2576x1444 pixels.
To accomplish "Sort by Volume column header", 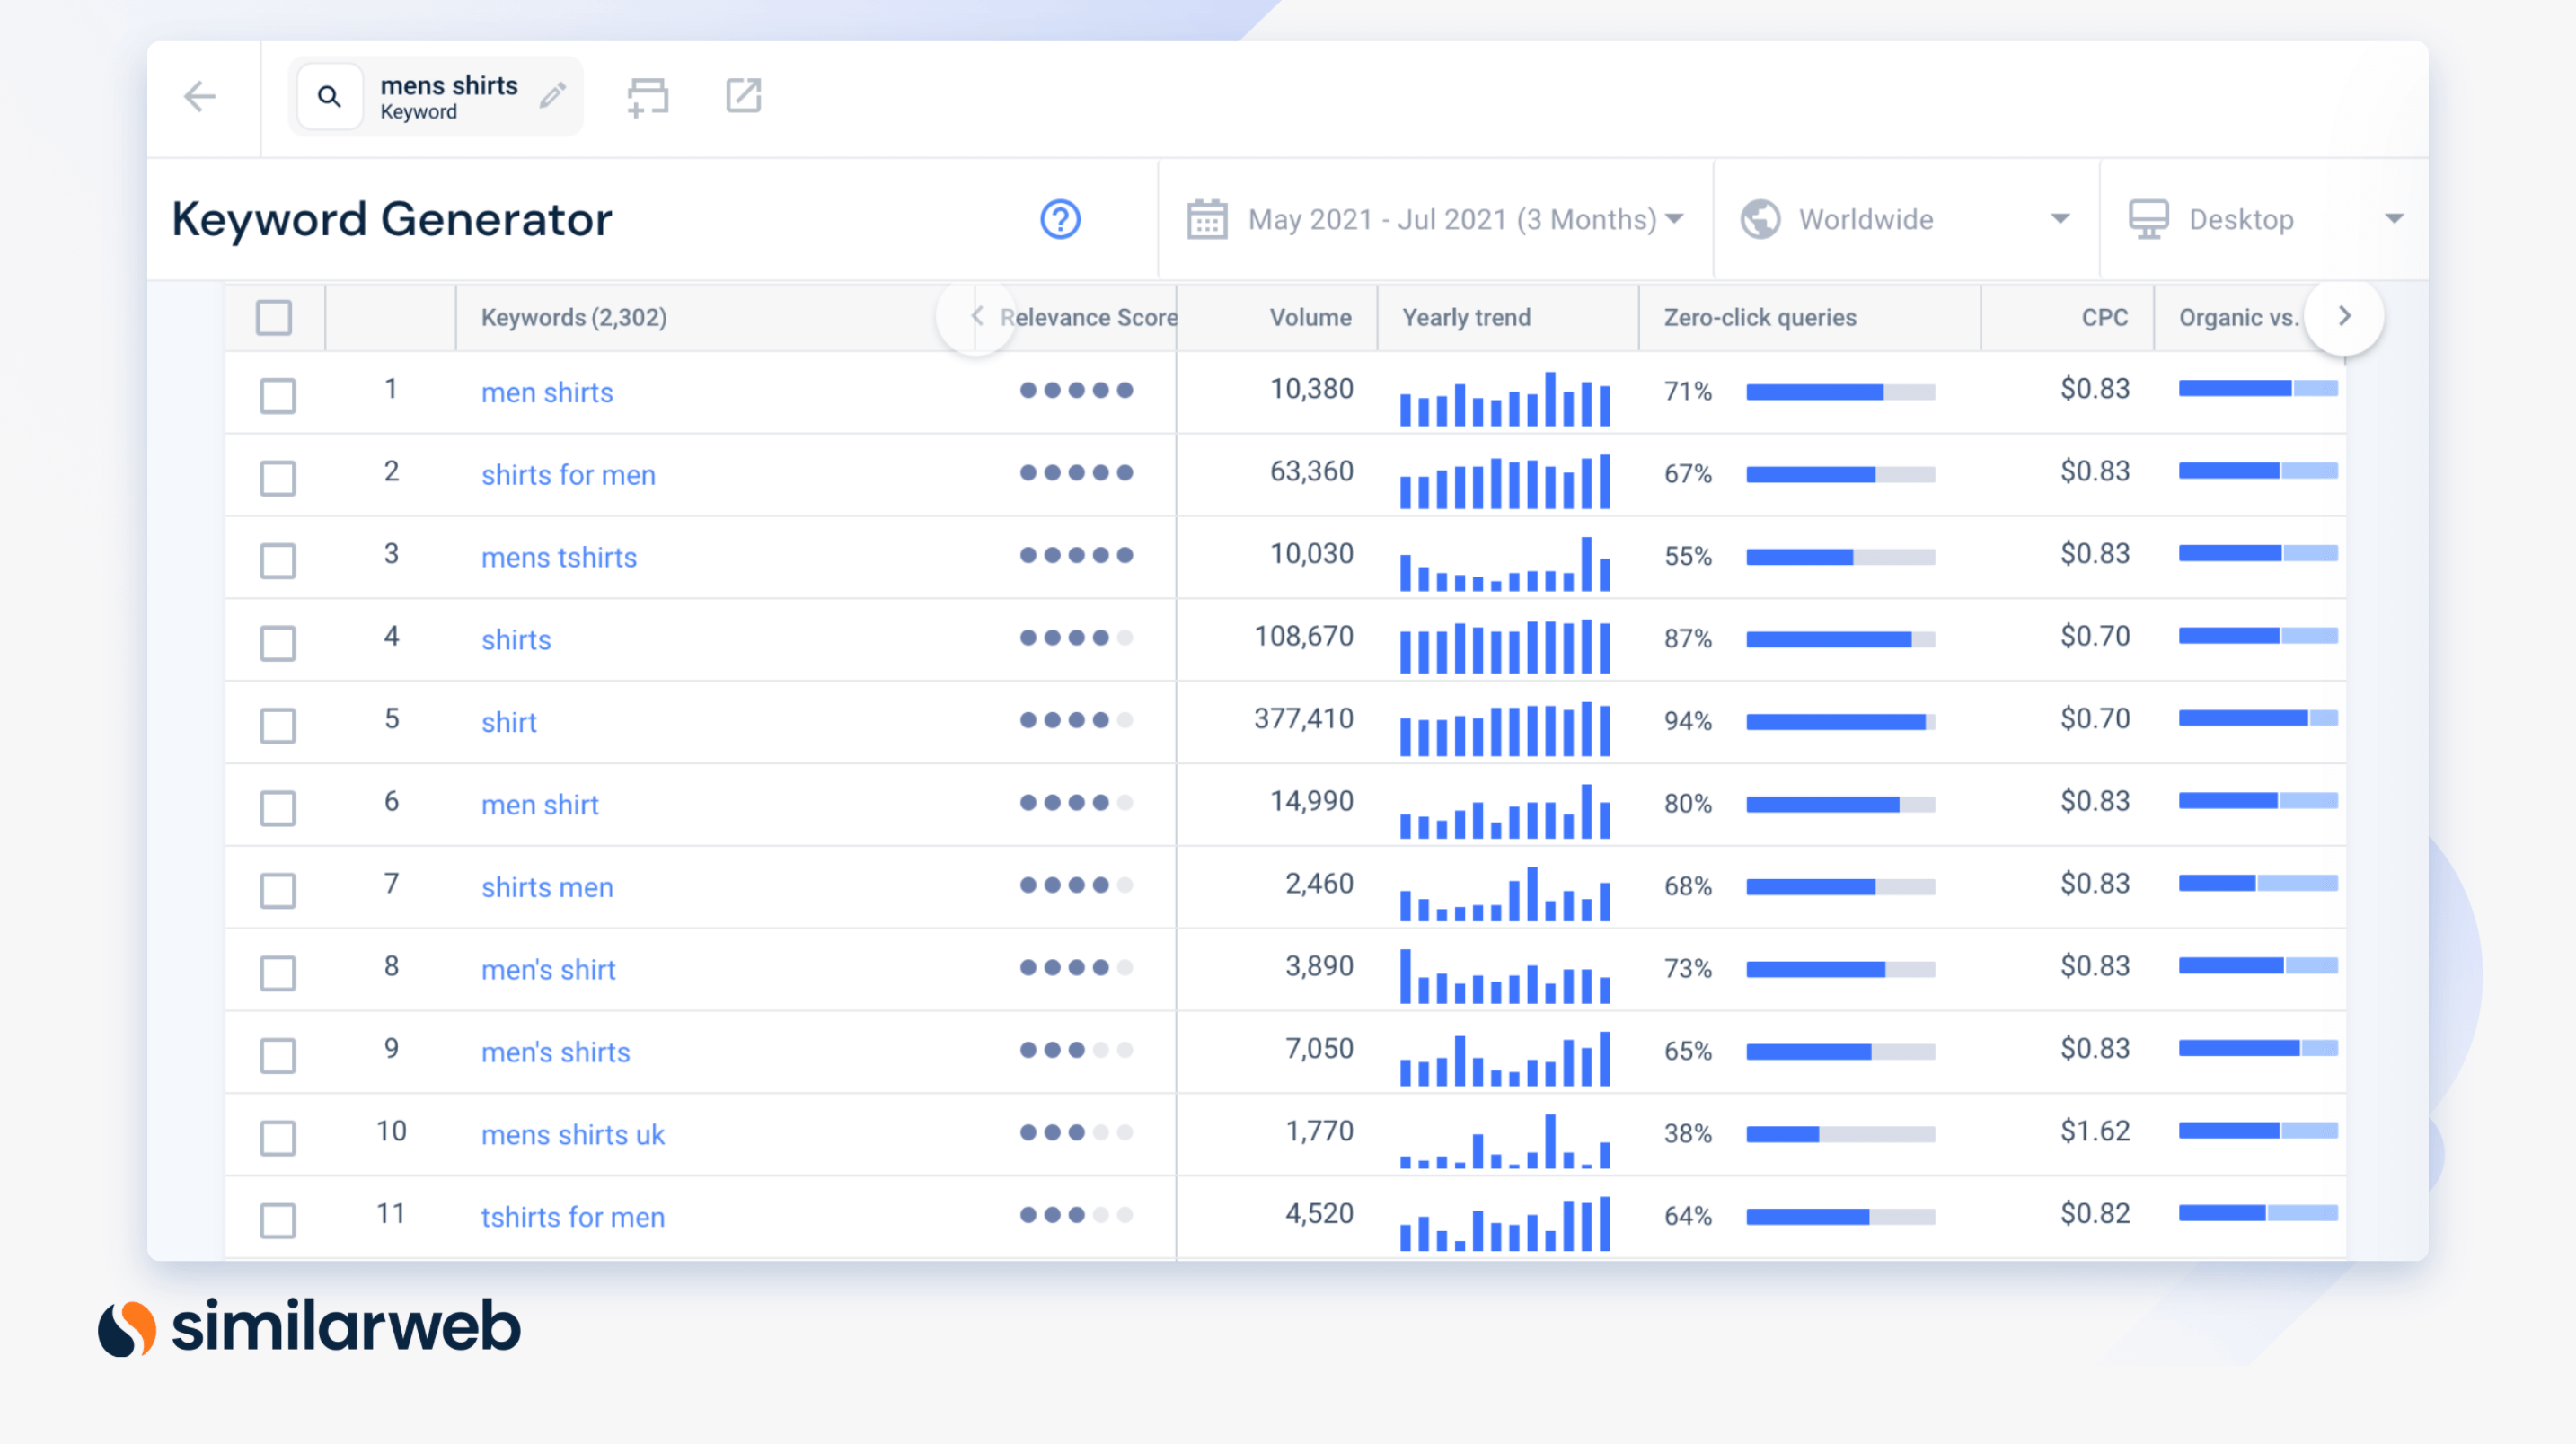I will 1310,317.
